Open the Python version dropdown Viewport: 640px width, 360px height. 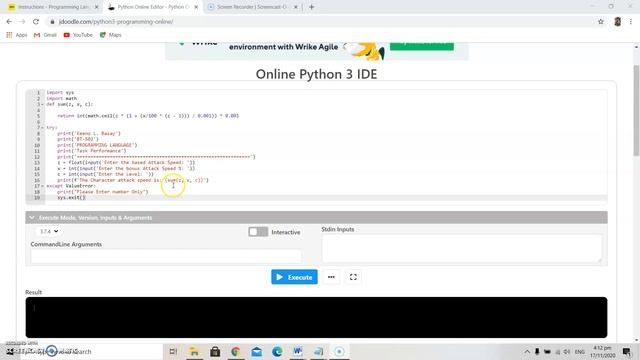(49, 231)
